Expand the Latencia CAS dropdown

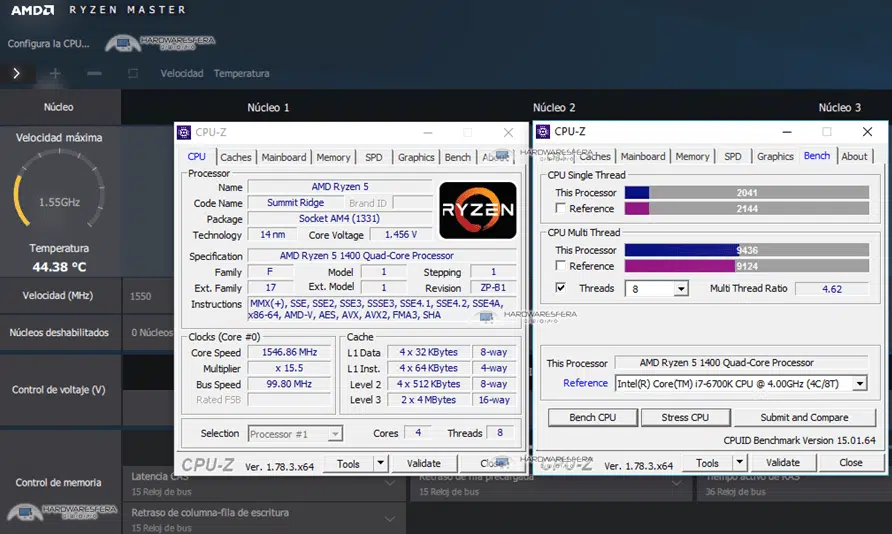tap(390, 483)
